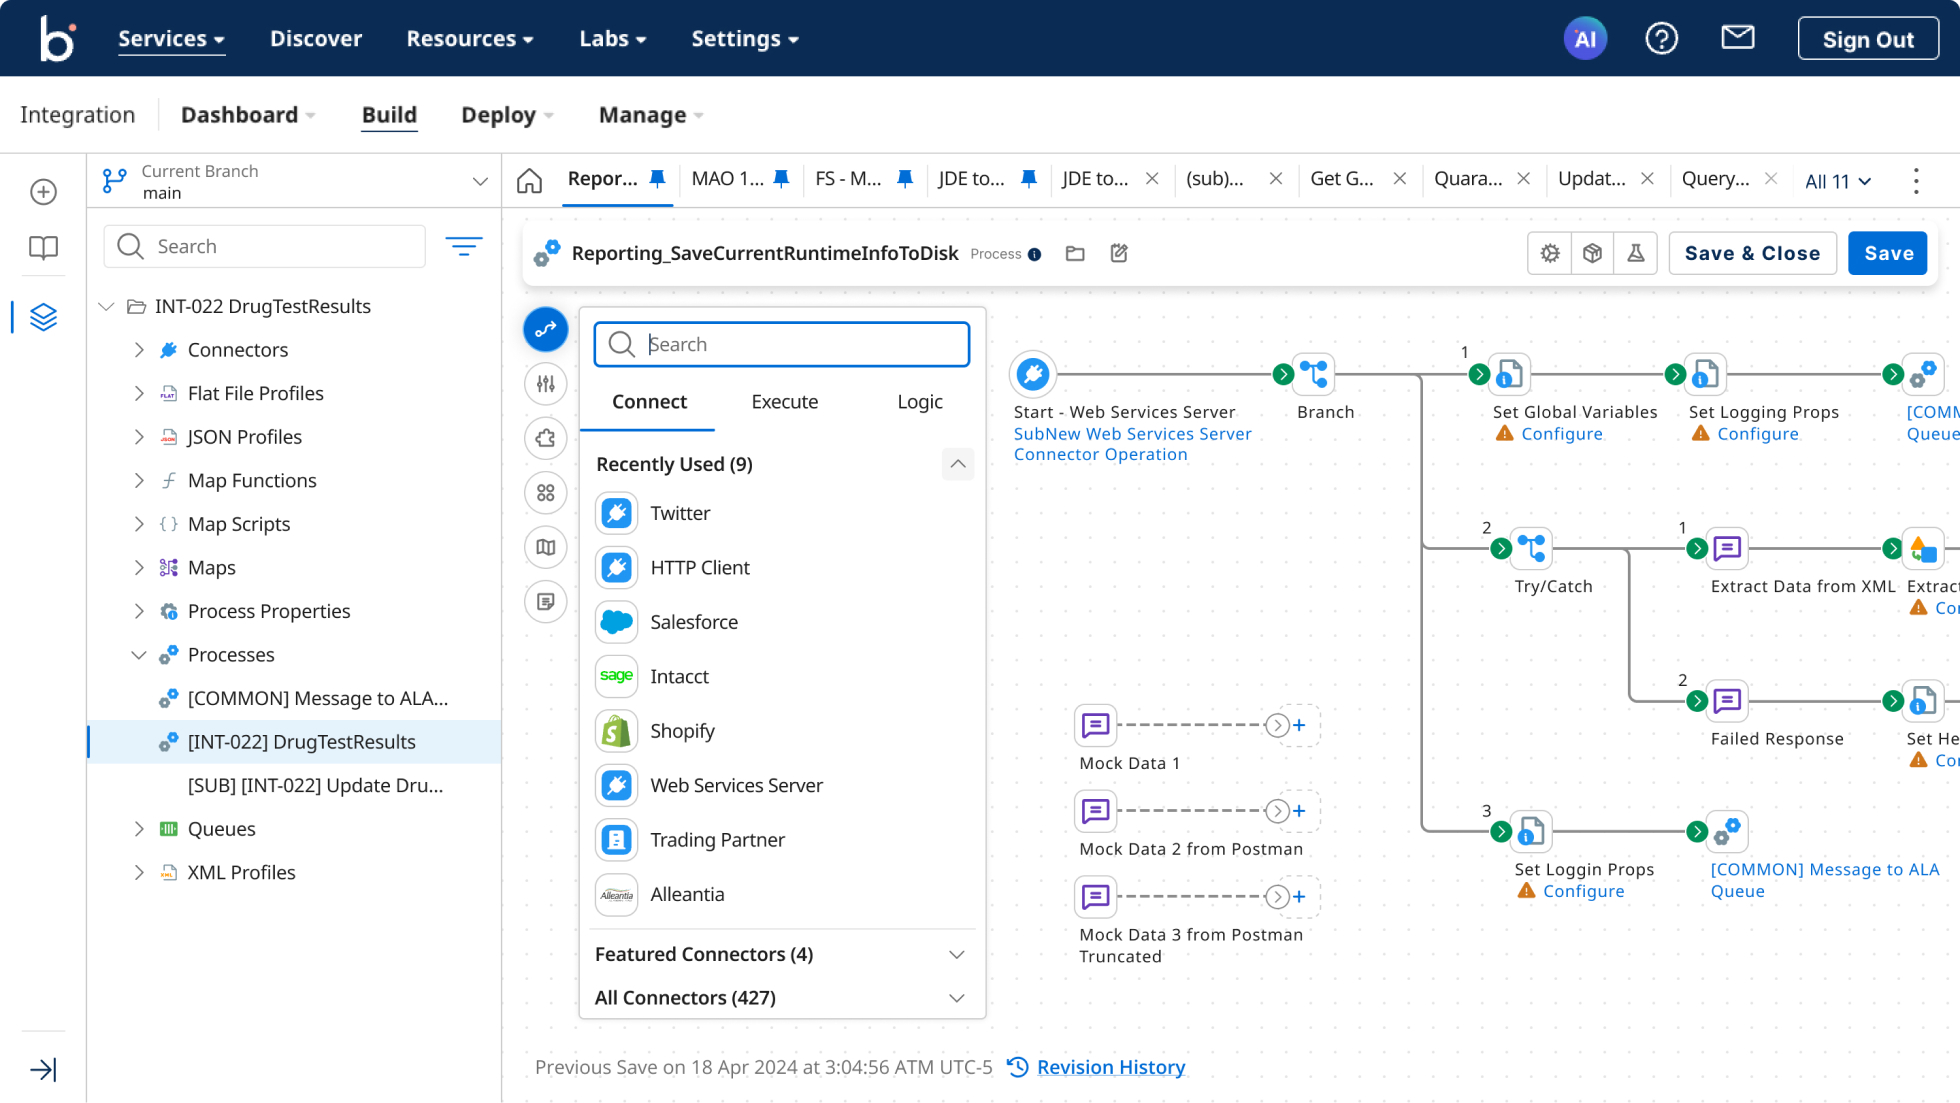This screenshot has height=1103, width=1960.
Task: Open the Current Branch dropdown
Action: (x=294, y=181)
